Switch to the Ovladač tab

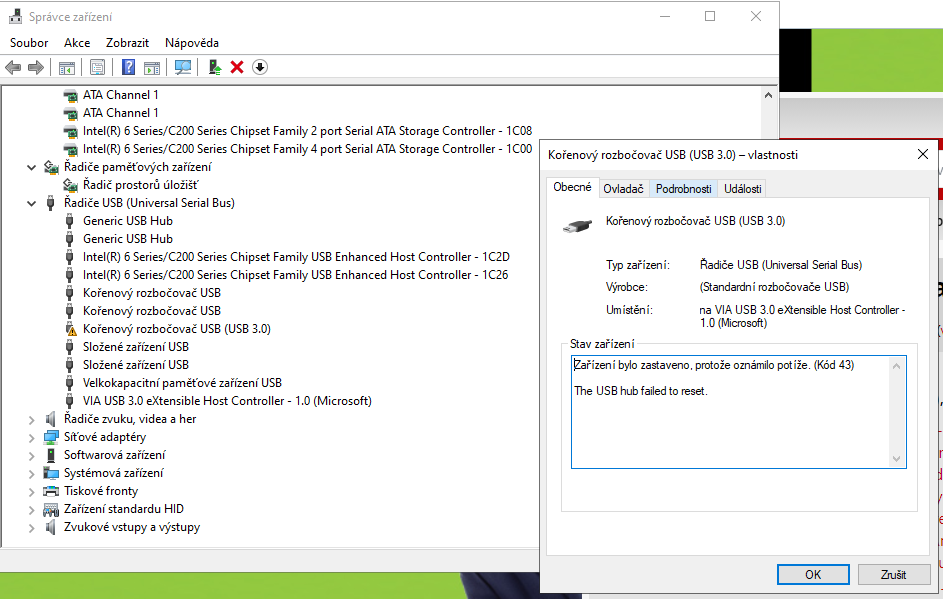623,189
